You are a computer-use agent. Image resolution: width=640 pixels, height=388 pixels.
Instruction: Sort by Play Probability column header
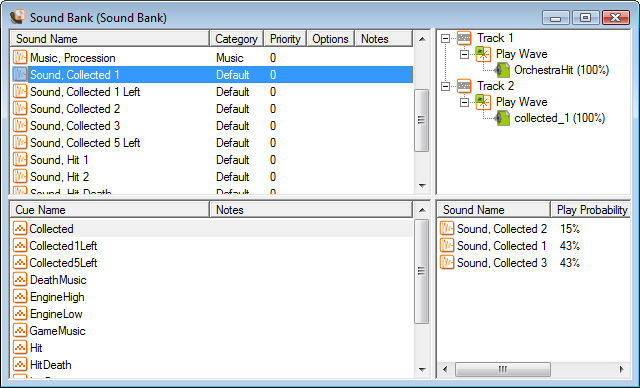point(591,209)
